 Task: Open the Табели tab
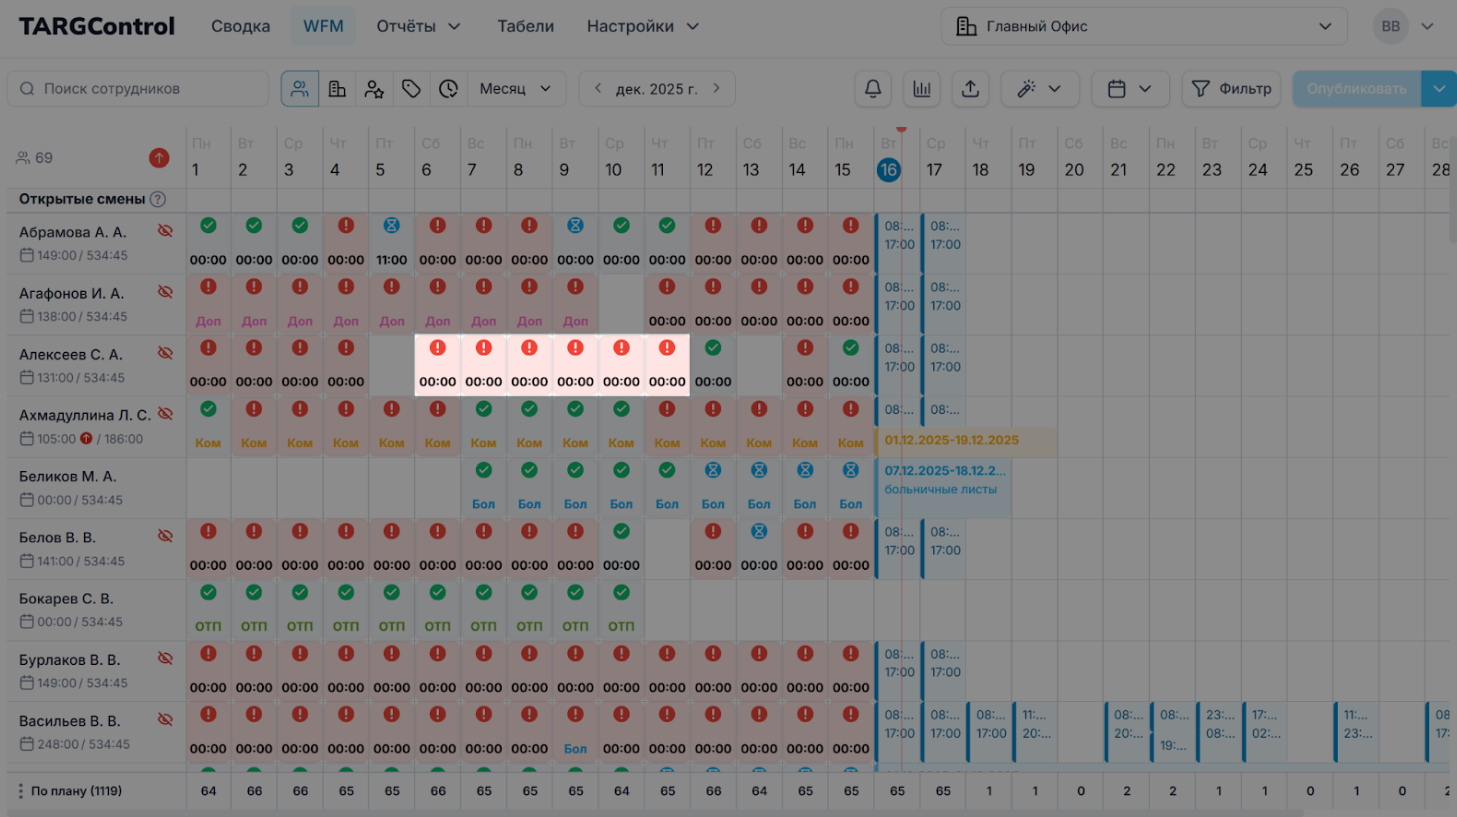[525, 26]
